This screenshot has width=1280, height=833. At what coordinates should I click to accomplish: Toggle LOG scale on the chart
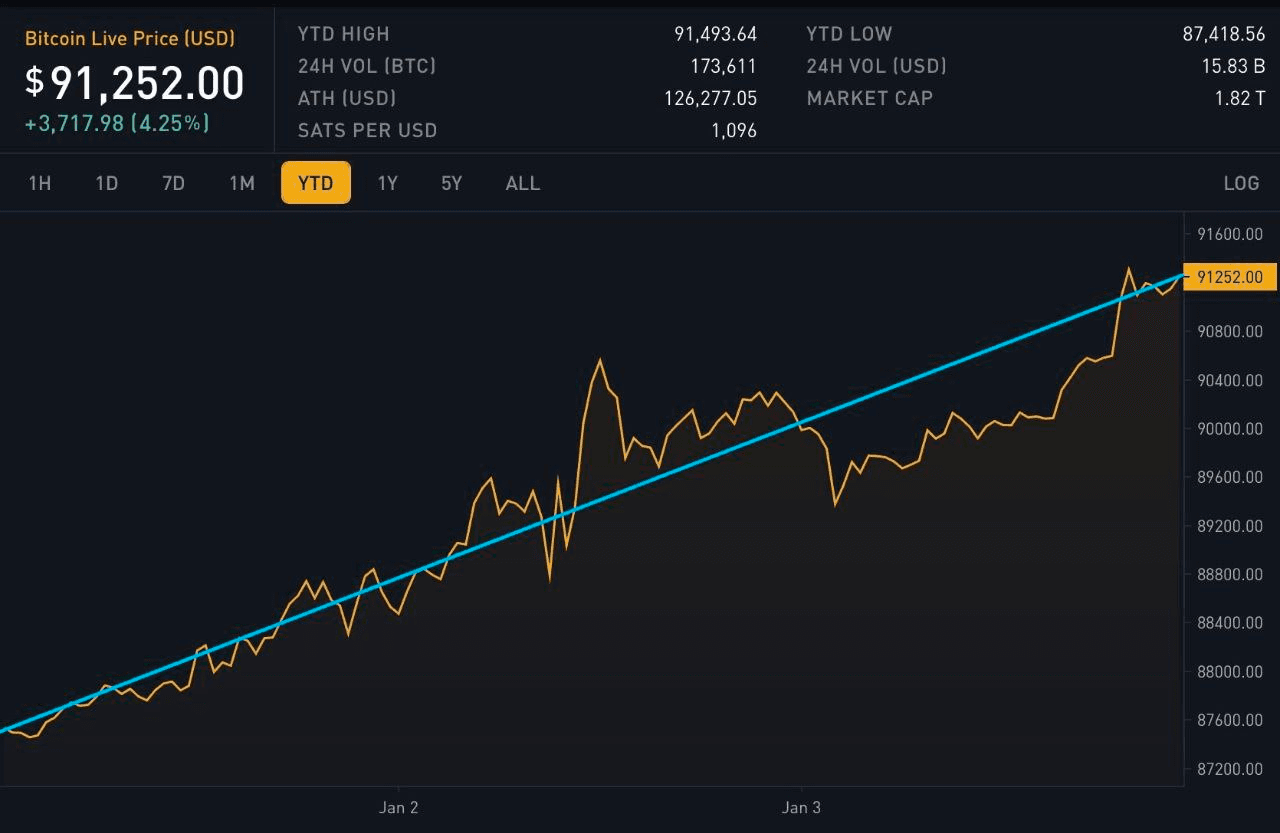click(x=1241, y=183)
